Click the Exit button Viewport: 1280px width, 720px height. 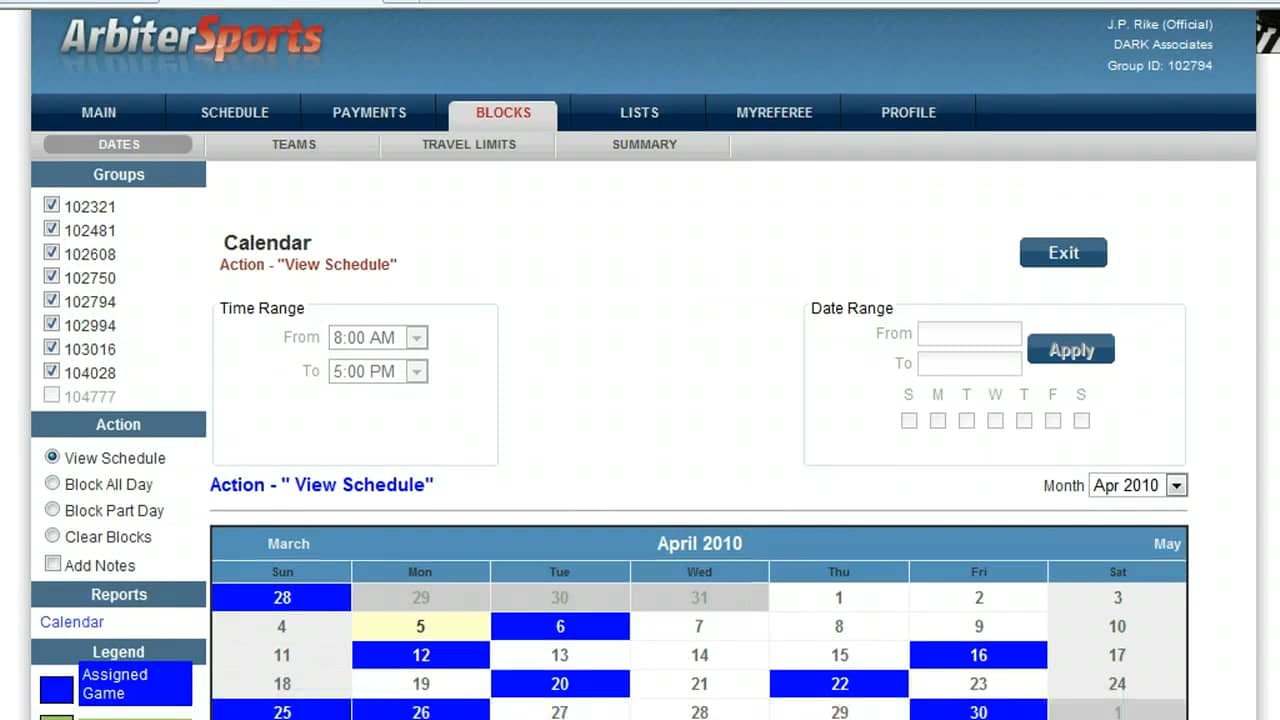pos(1063,253)
